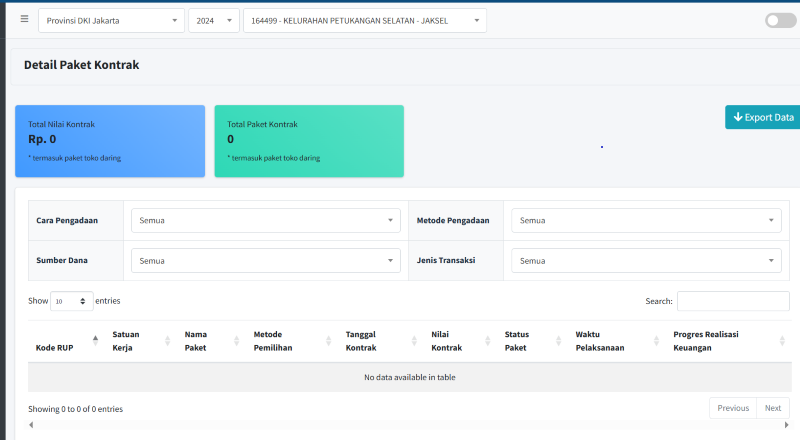Click the Total Paket Kontrak card
Screen dimensions: 800x440
coord(309,141)
